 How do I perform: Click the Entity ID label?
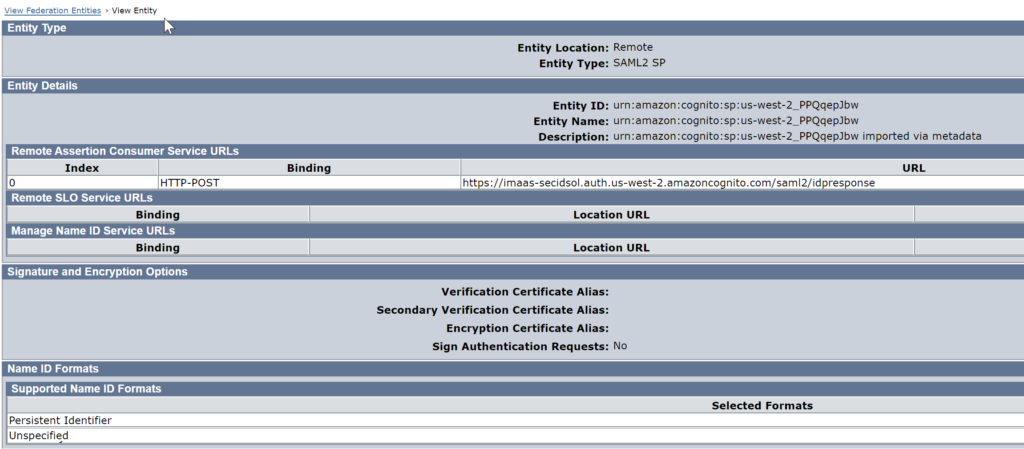click(x=581, y=106)
